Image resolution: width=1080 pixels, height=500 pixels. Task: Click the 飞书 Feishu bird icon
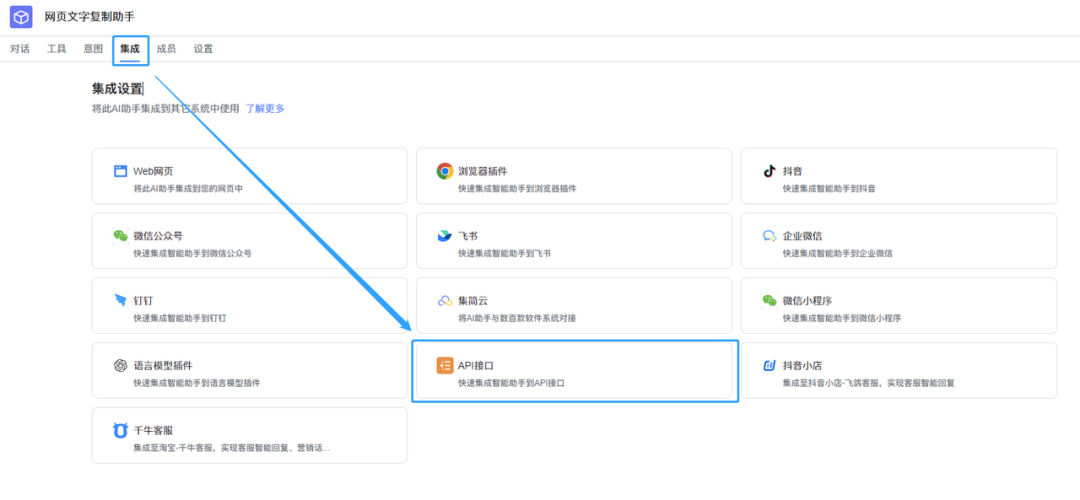pos(445,236)
